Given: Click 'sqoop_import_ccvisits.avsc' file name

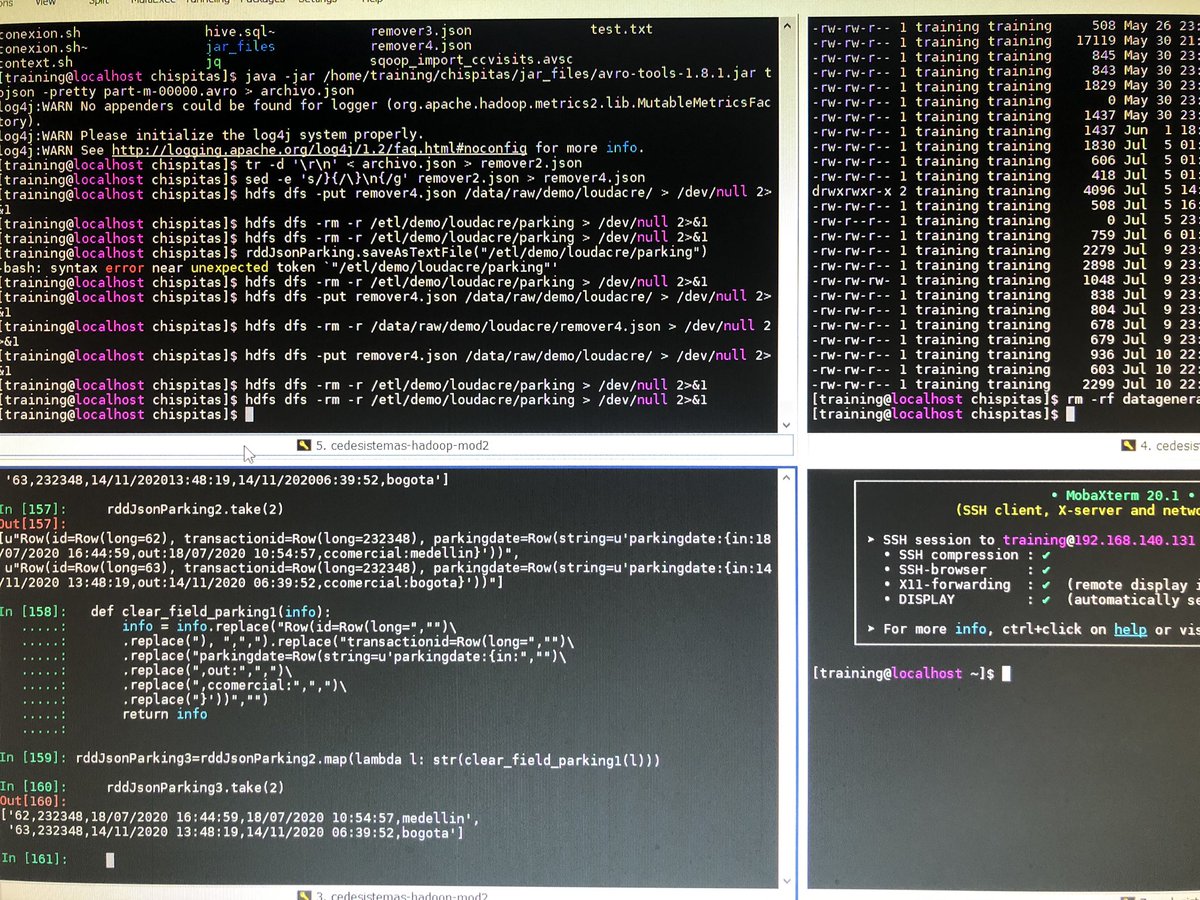Looking at the screenshot, I should [474, 61].
